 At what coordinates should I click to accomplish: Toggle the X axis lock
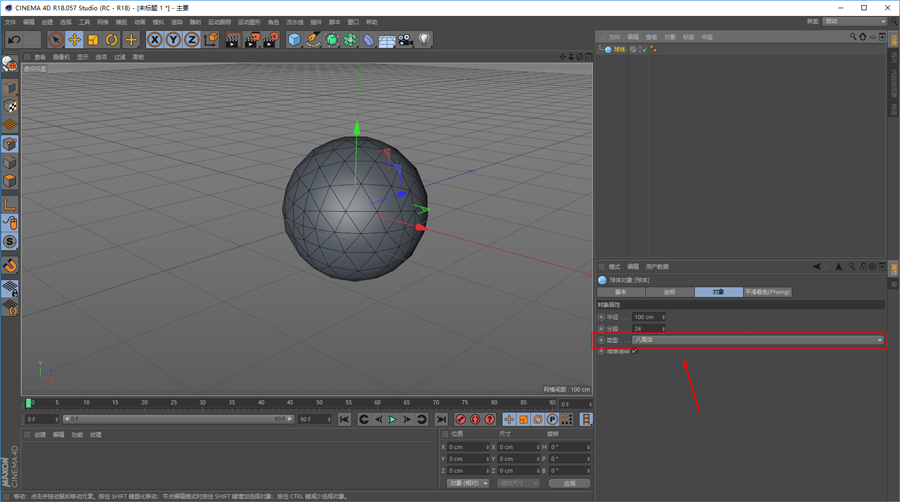point(154,40)
